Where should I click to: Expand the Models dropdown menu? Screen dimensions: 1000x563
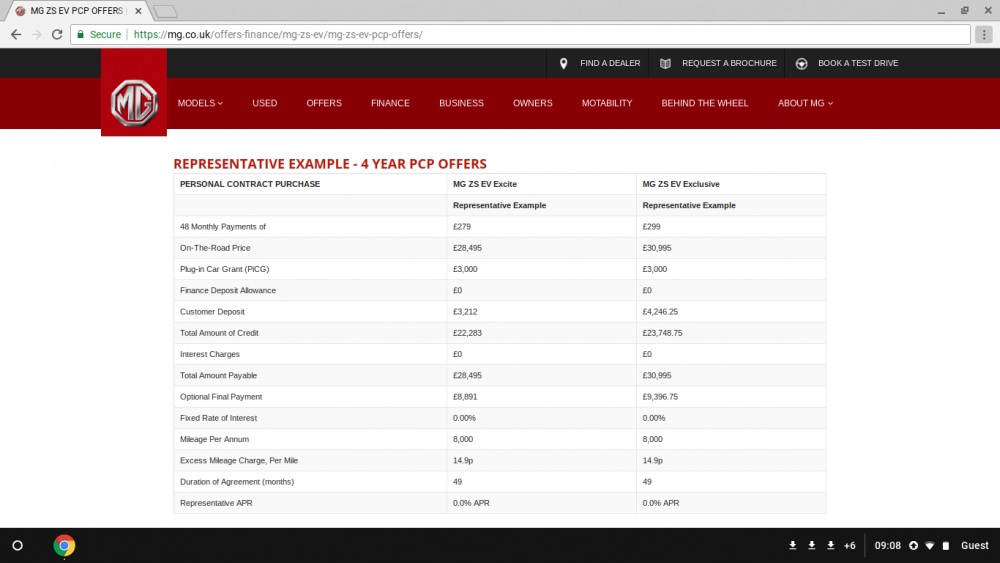(x=200, y=103)
